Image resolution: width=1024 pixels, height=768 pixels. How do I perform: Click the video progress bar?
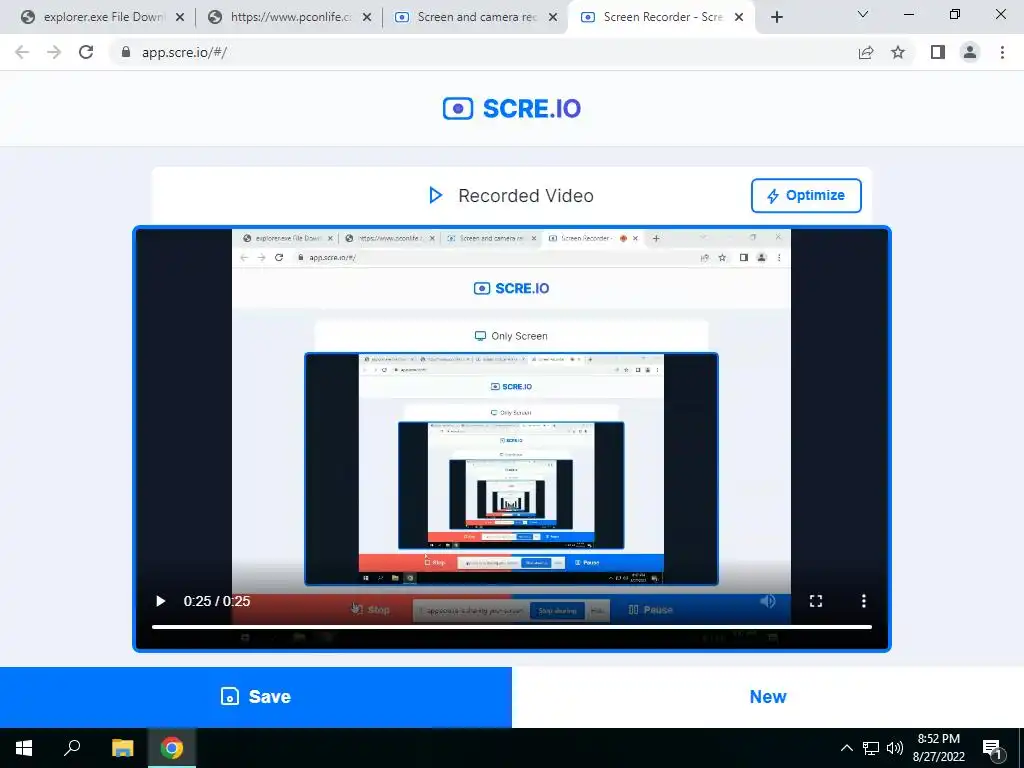[511, 627]
